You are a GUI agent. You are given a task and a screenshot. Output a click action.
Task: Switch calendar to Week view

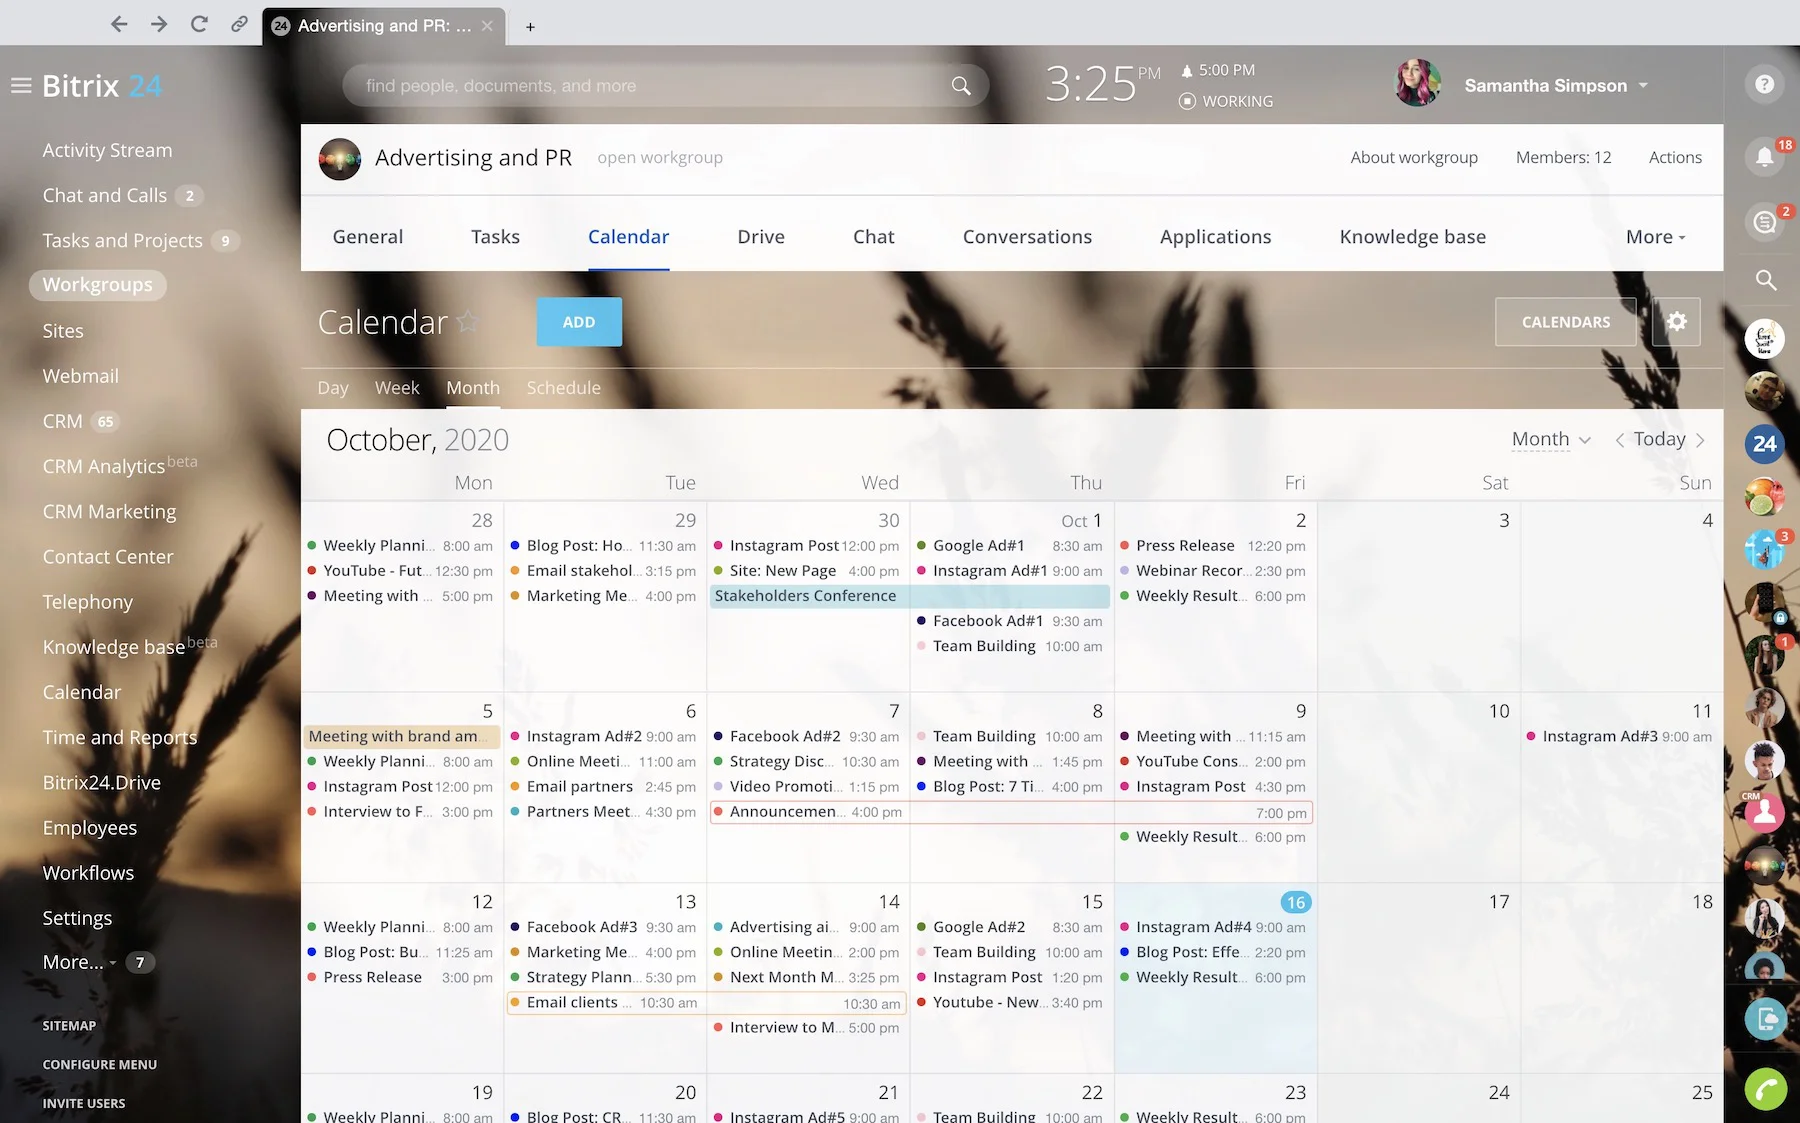click(x=397, y=388)
